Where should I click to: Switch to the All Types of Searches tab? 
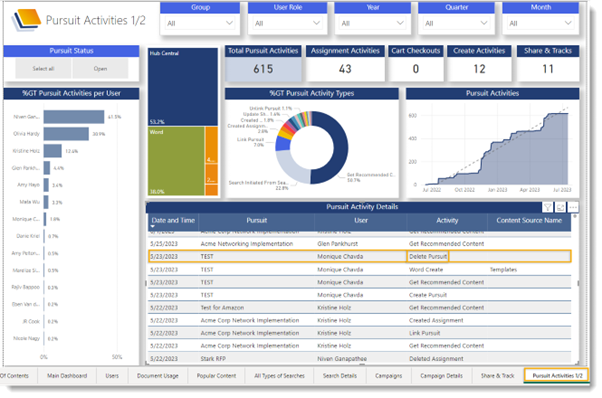pos(279,376)
